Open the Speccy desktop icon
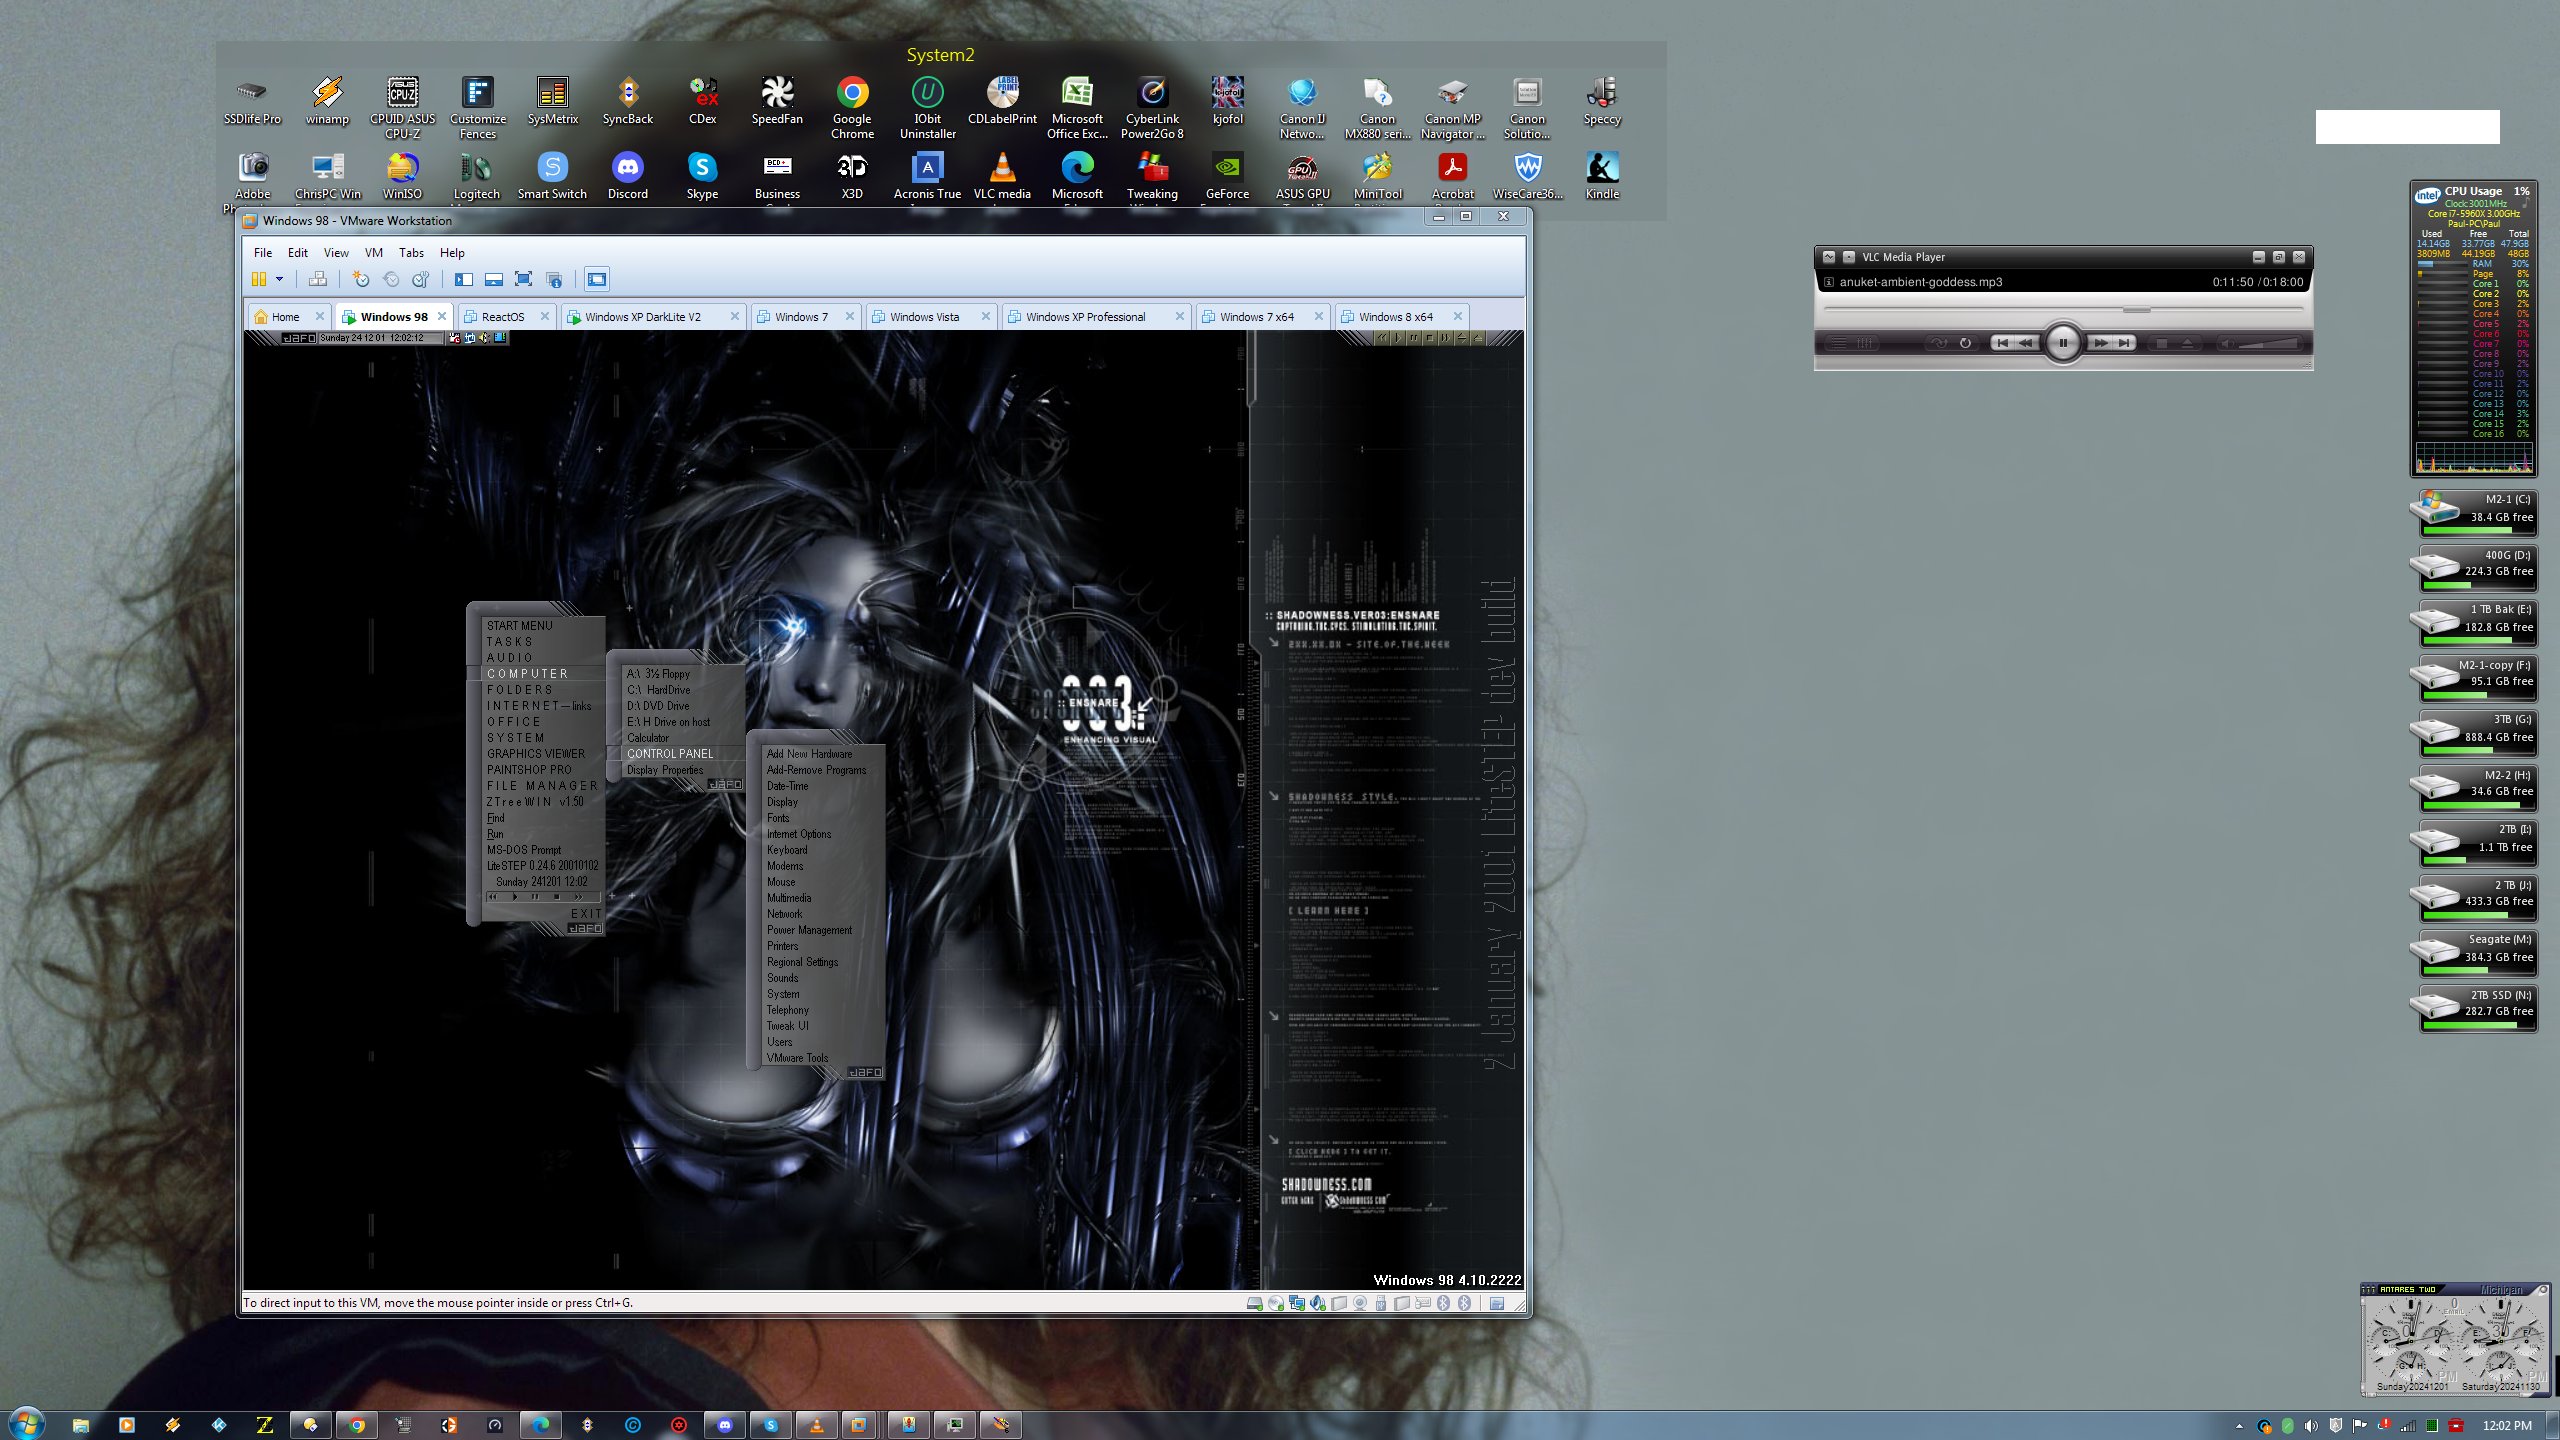The height and width of the screenshot is (1440, 2560). (x=1602, y=101)
